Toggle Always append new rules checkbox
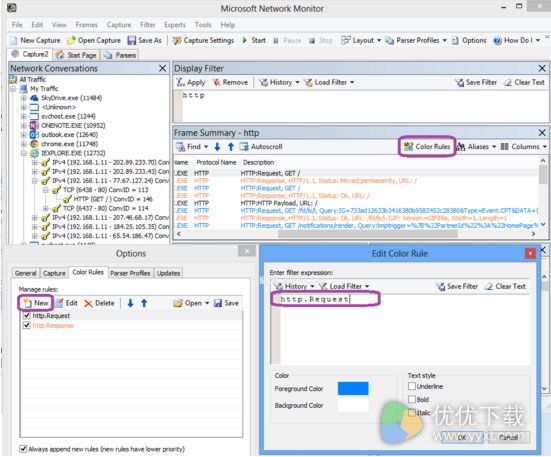The width and height of the screenshot is (551, 457). pos(23,449)
